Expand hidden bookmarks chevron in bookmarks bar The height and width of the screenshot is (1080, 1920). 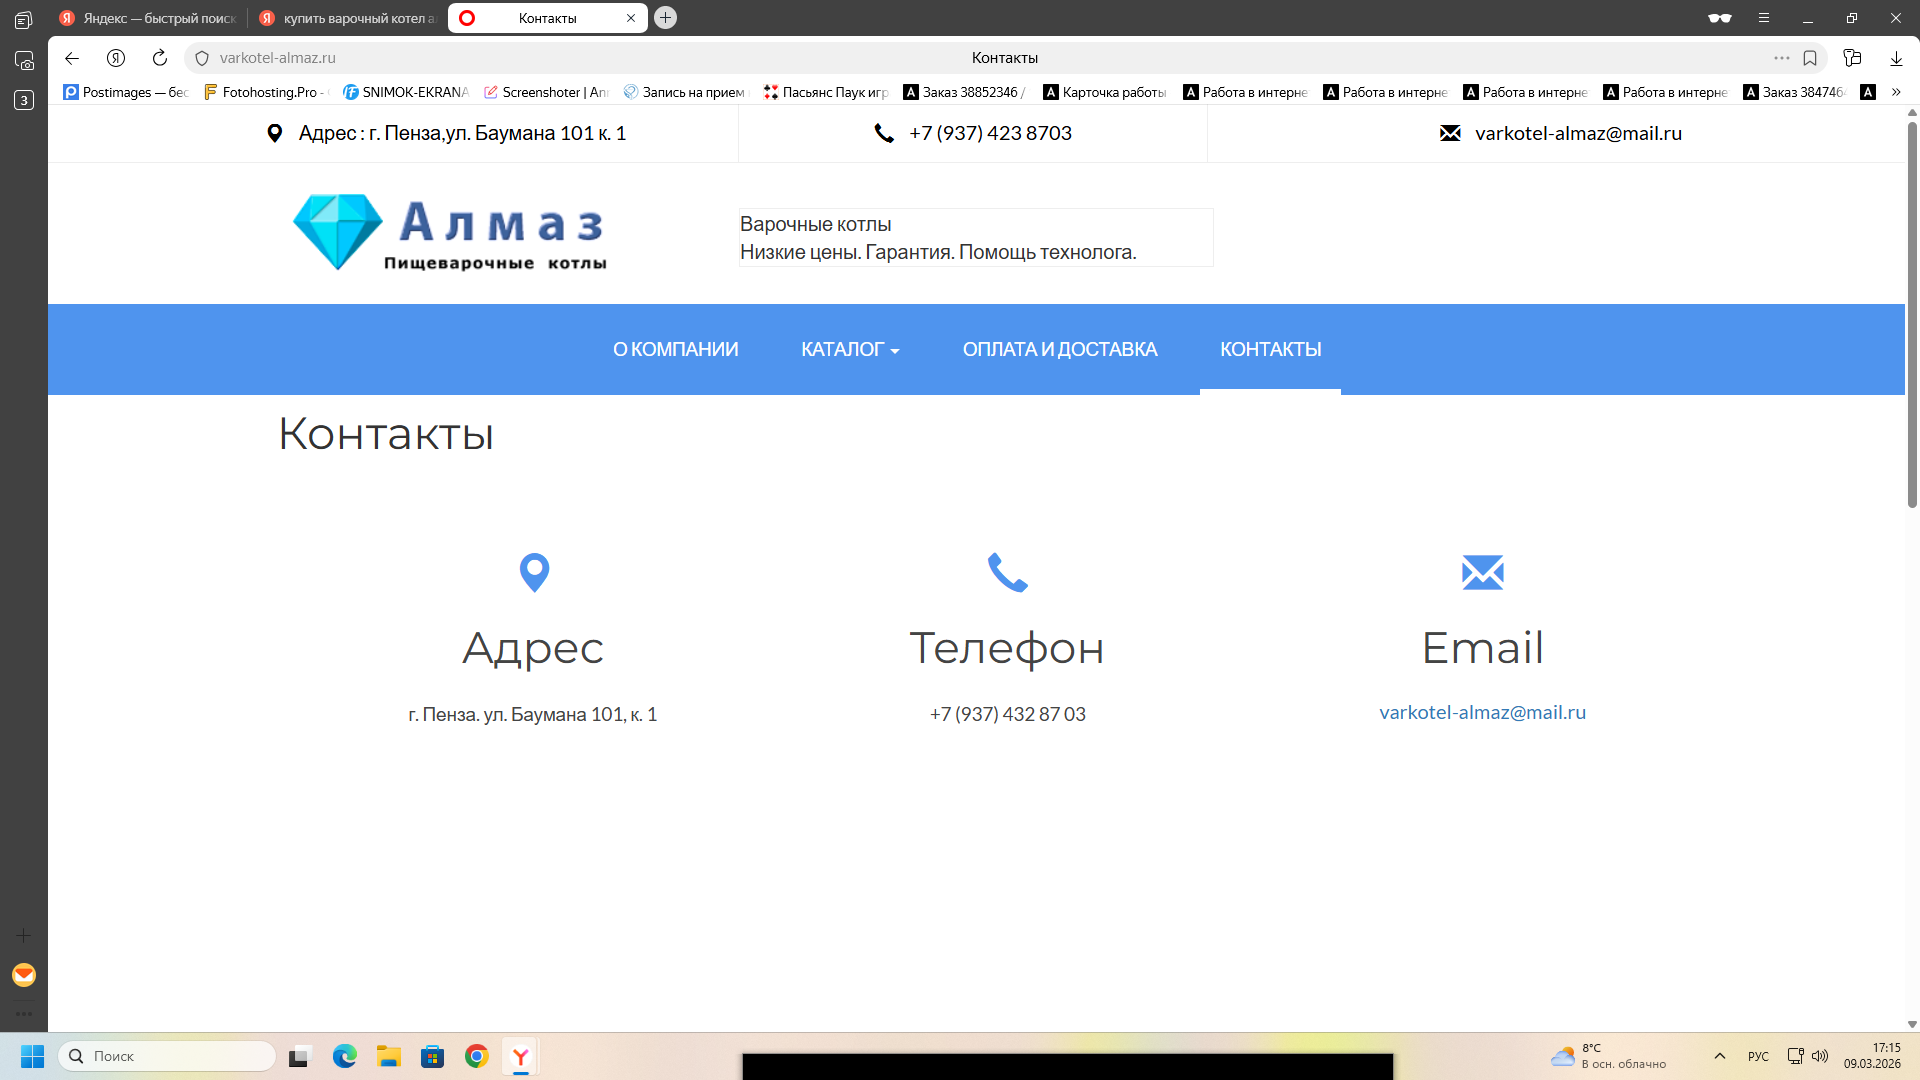[x=1896, y=92]
